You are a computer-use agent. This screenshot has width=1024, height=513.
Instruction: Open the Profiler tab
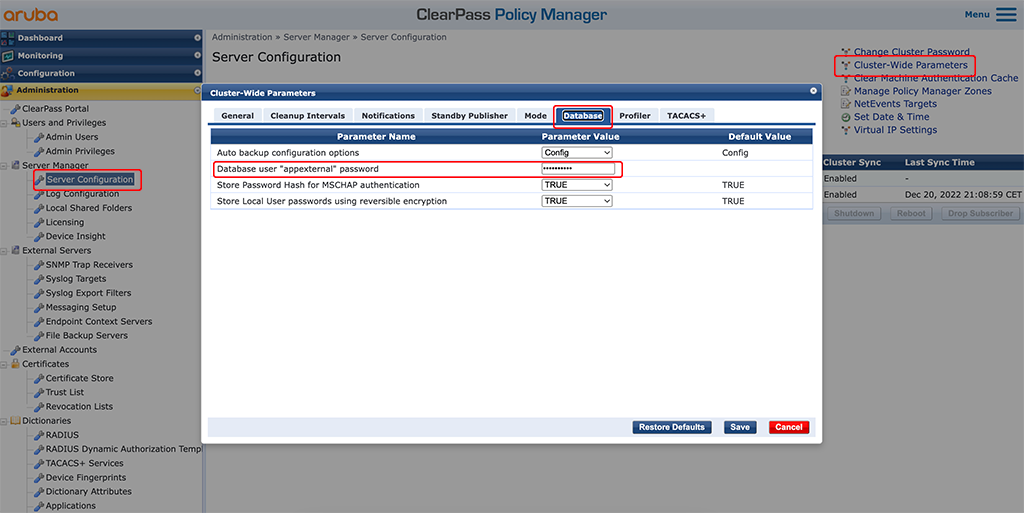635,116
